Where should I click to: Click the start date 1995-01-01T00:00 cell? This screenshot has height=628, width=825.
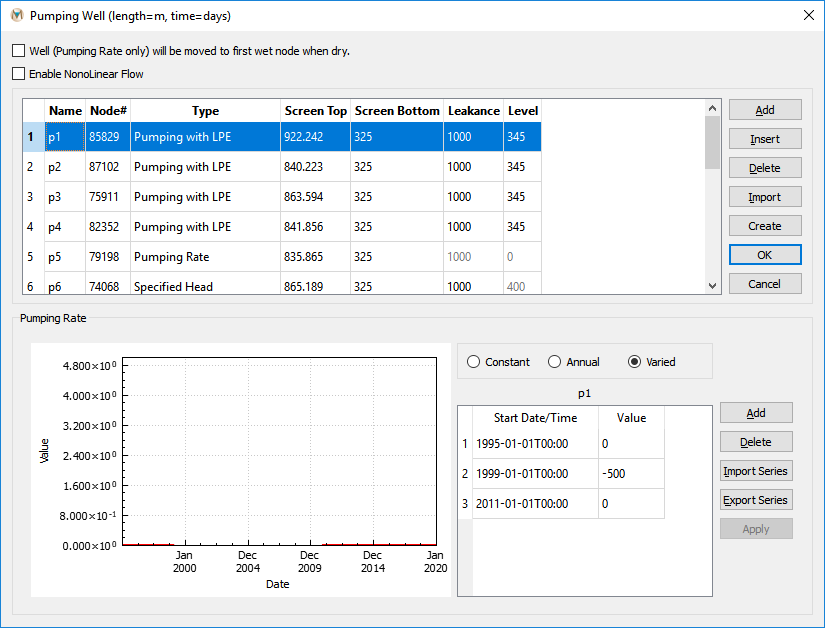coord(535,443)
